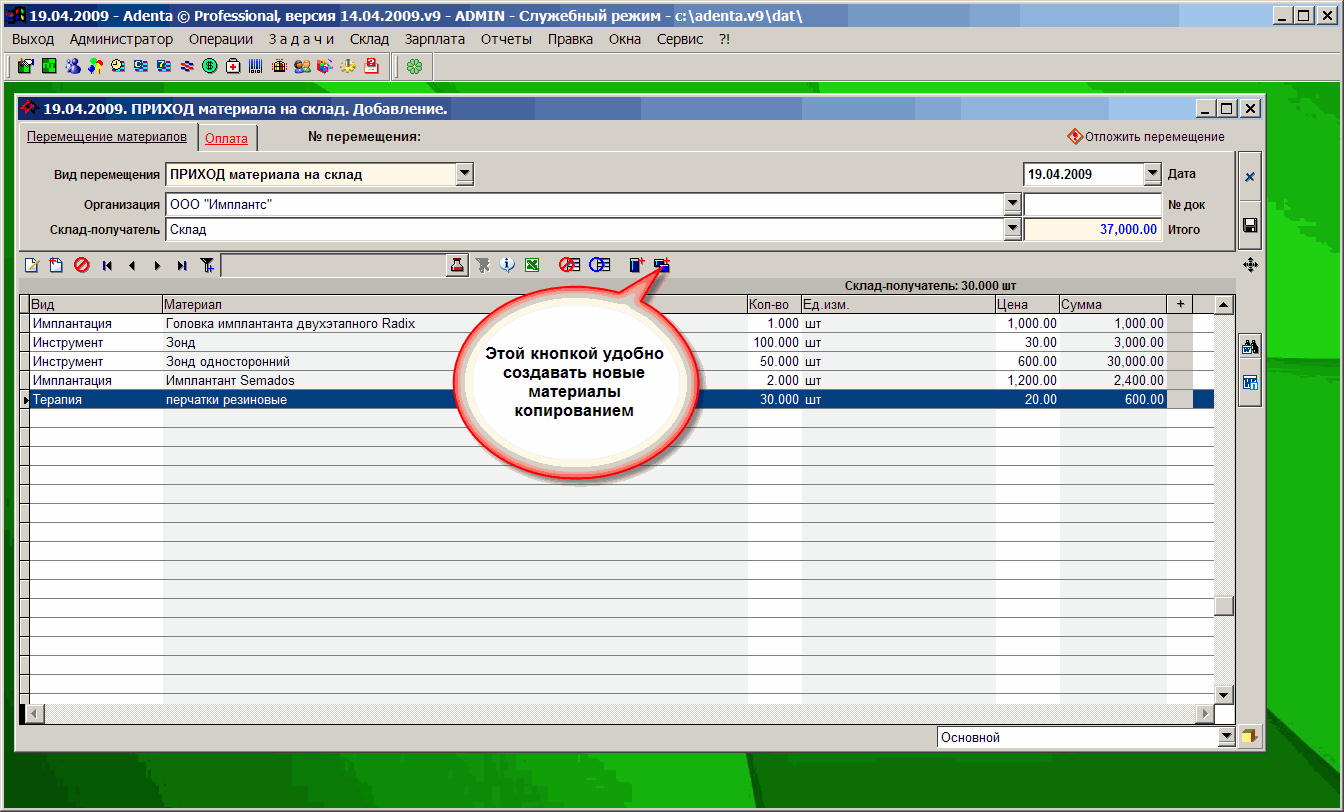Open the Основной dropdown at bottom
This screenshot has width=1344, height=812.
1227,737
